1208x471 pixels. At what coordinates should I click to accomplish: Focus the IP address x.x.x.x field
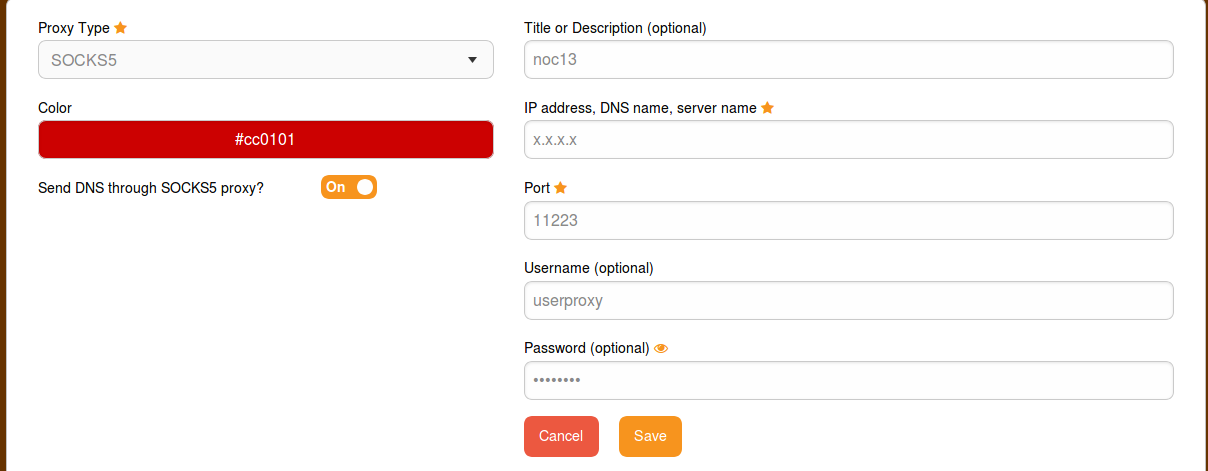tap(848, 140)
